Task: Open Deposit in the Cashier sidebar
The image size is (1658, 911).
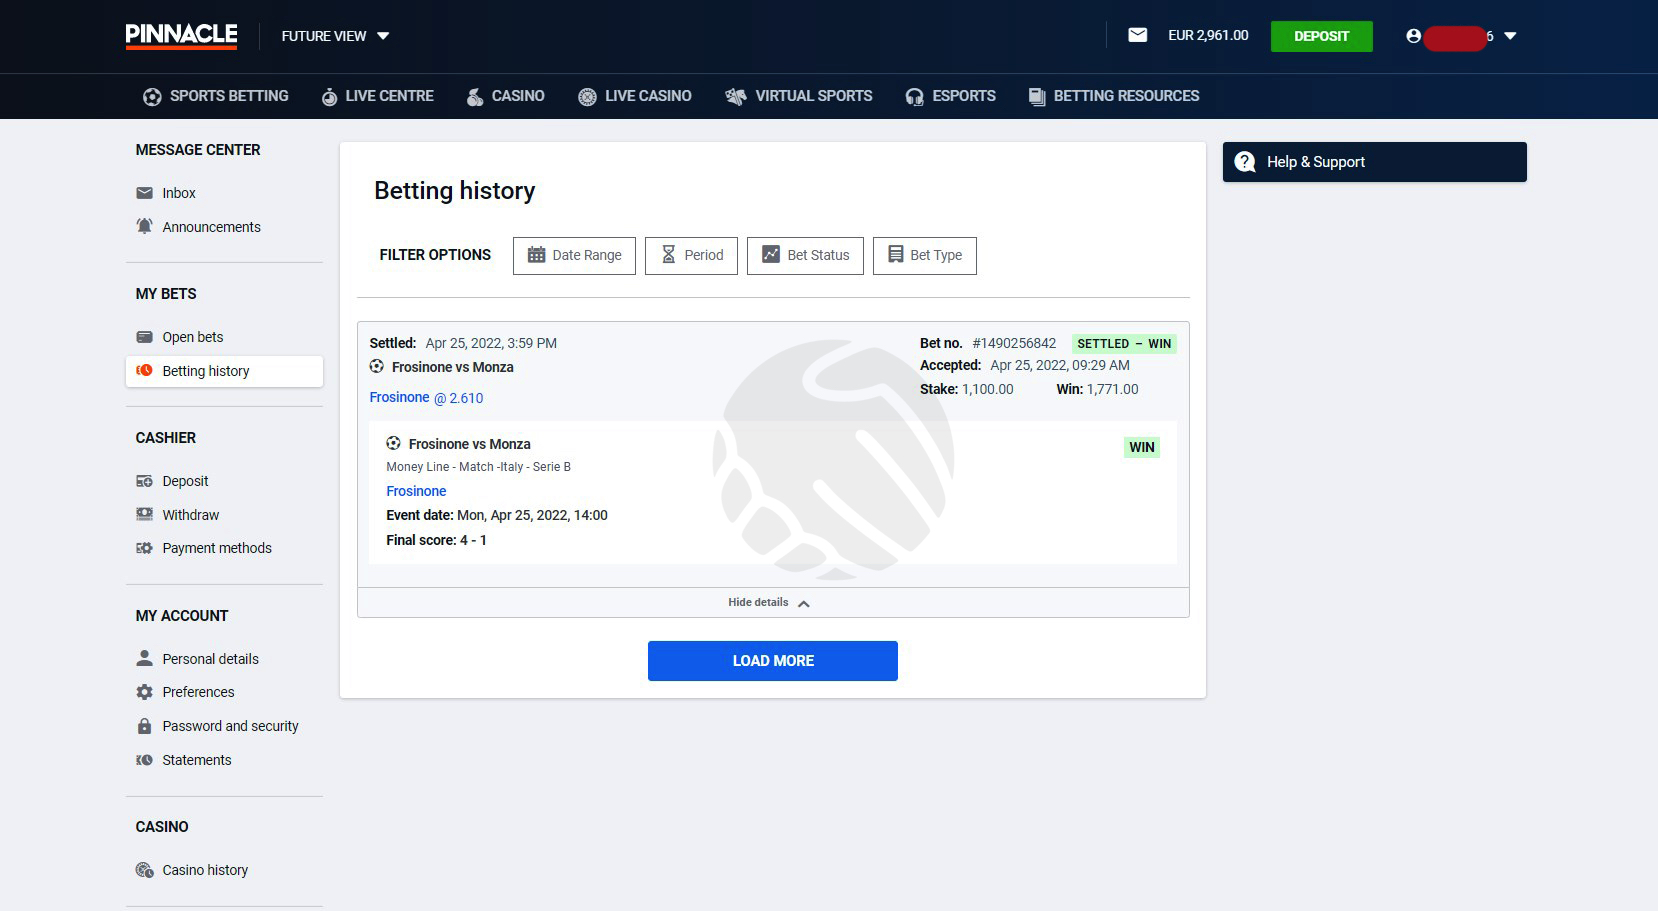Action: (x=185, y=481)
